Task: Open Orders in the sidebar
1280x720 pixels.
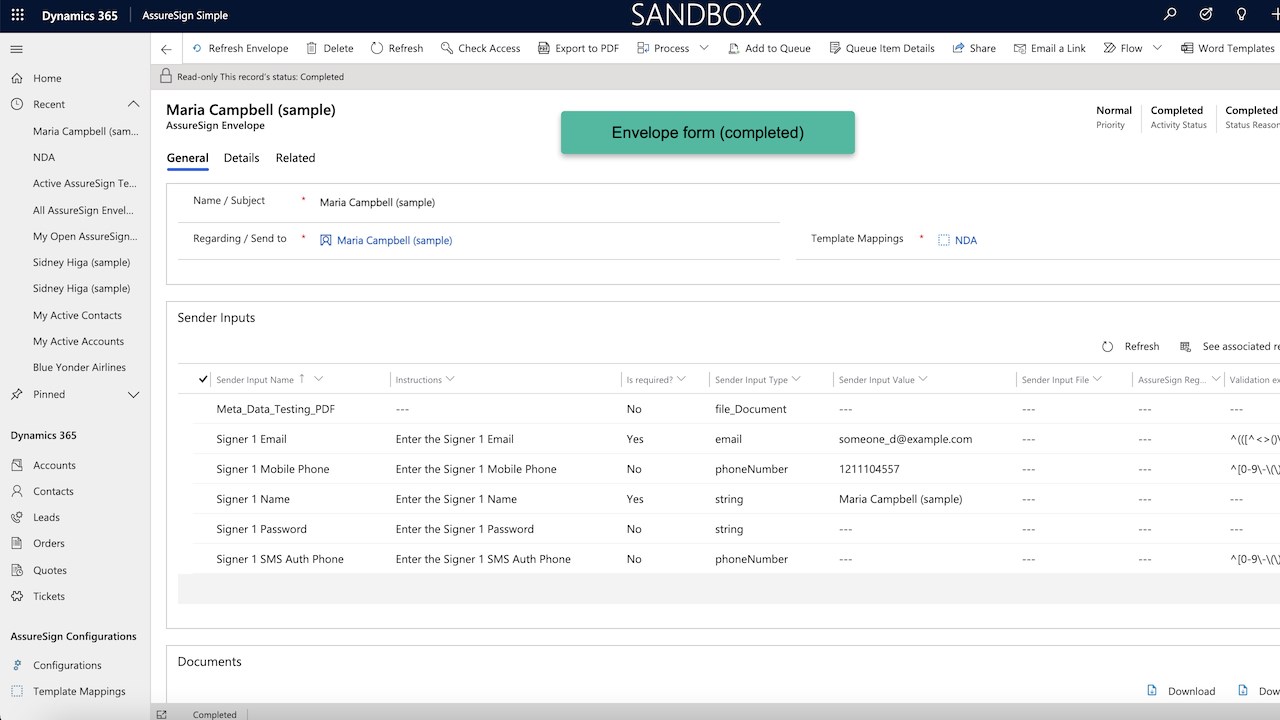Action: click(48, 543)
